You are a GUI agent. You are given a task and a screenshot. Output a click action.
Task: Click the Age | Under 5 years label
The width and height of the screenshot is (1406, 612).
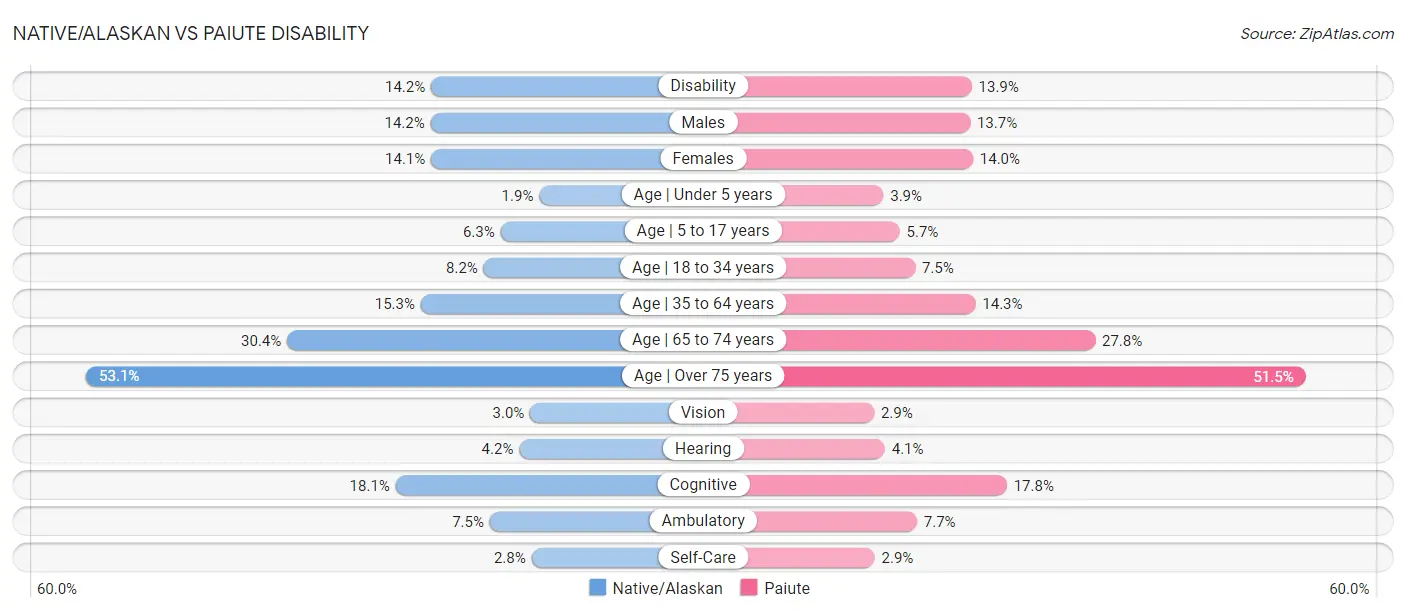tap(703, 195)
